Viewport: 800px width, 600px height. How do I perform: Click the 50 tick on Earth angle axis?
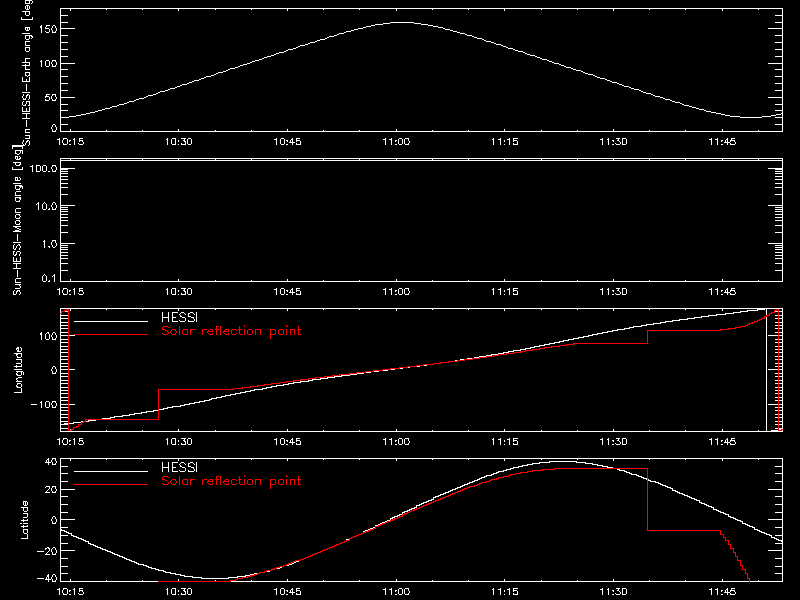pyautogui.click(x=51, y=97)
